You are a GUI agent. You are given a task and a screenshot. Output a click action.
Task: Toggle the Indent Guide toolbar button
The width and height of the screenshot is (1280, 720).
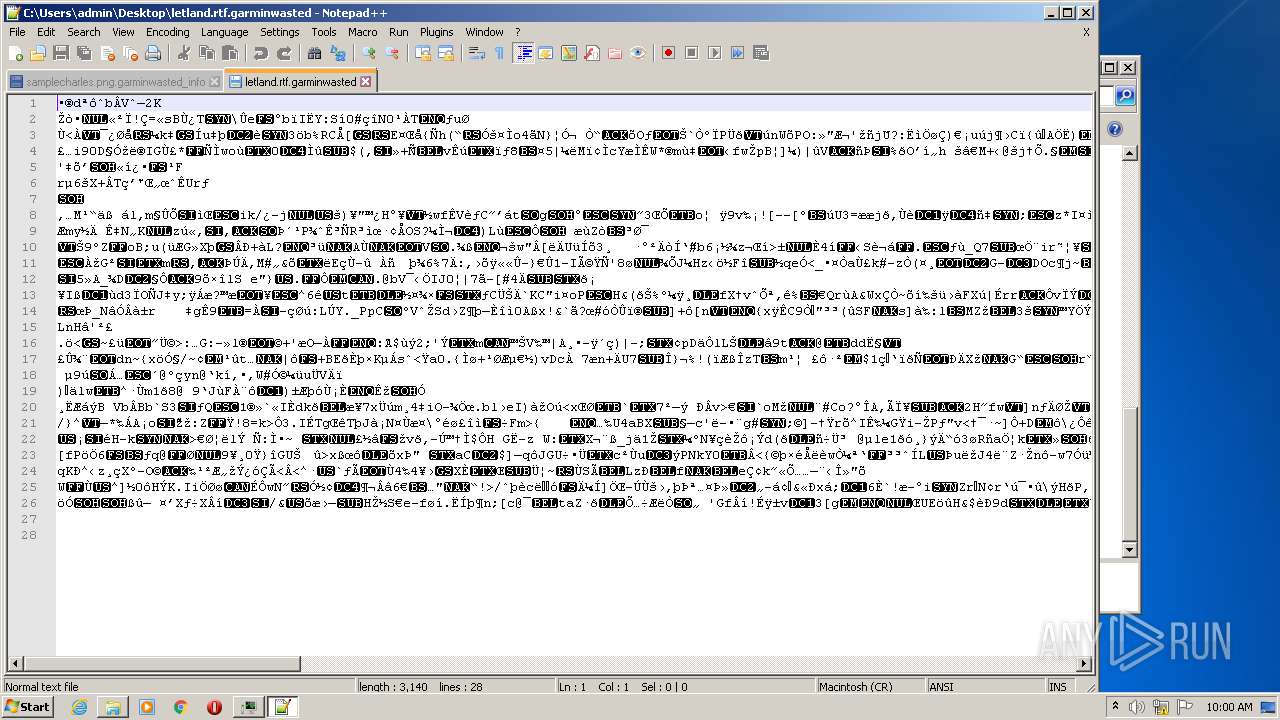523,53
